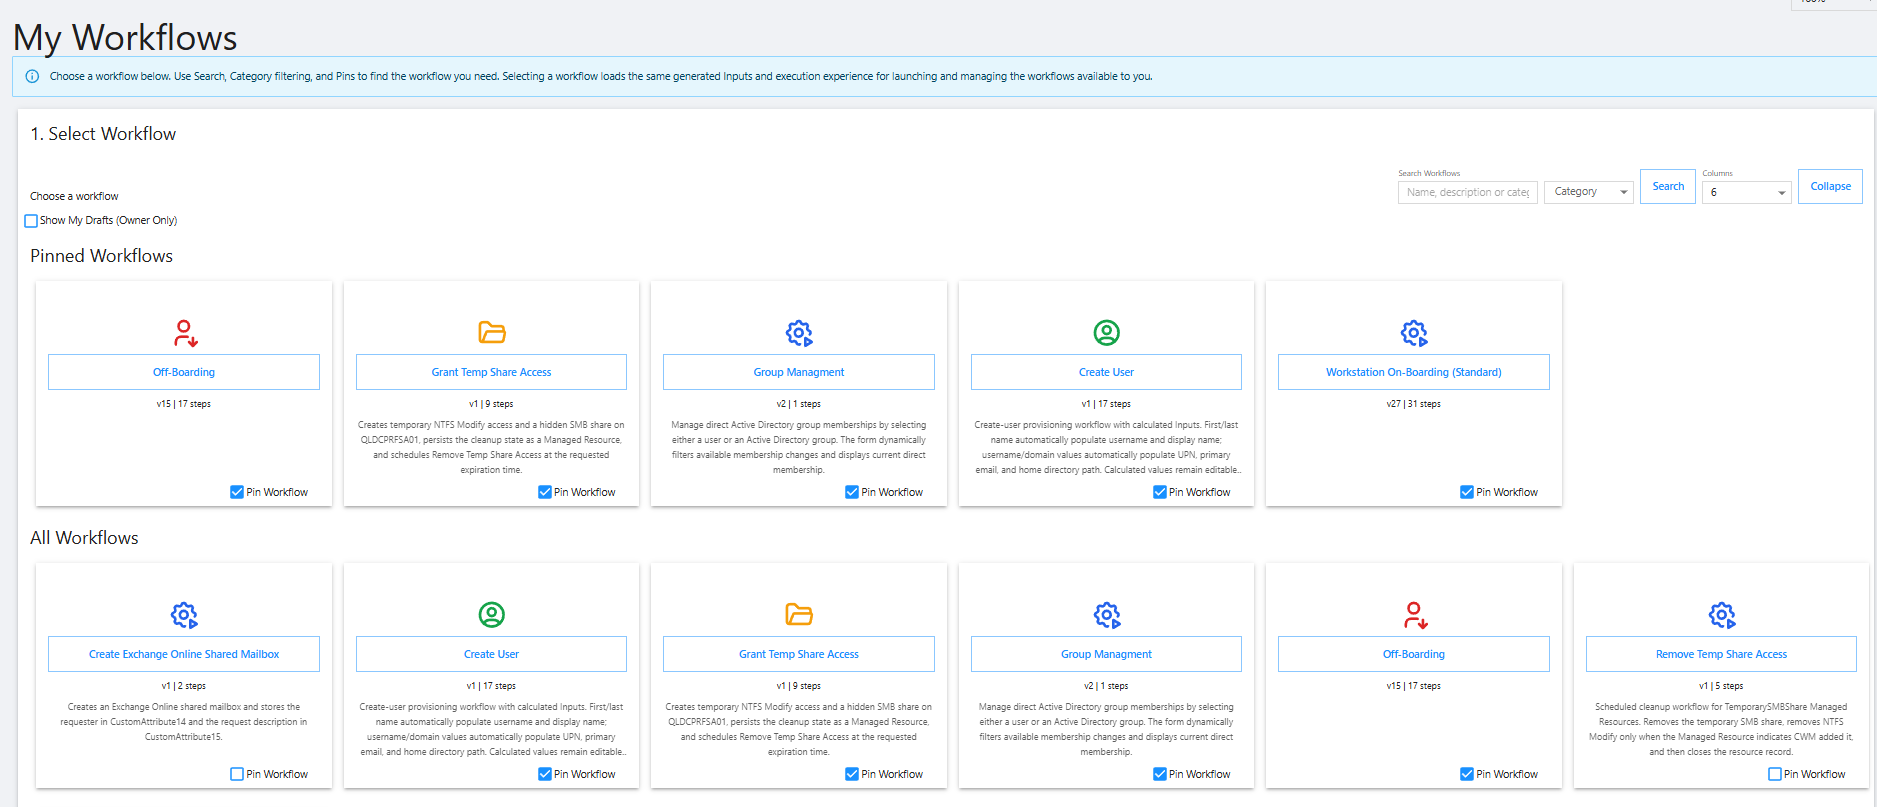The width and height of the screenshot is (1877, 807).
Task: Uncheck Pin Workflow on pinned Grant Temp Share Access
Action: [545, 492]
